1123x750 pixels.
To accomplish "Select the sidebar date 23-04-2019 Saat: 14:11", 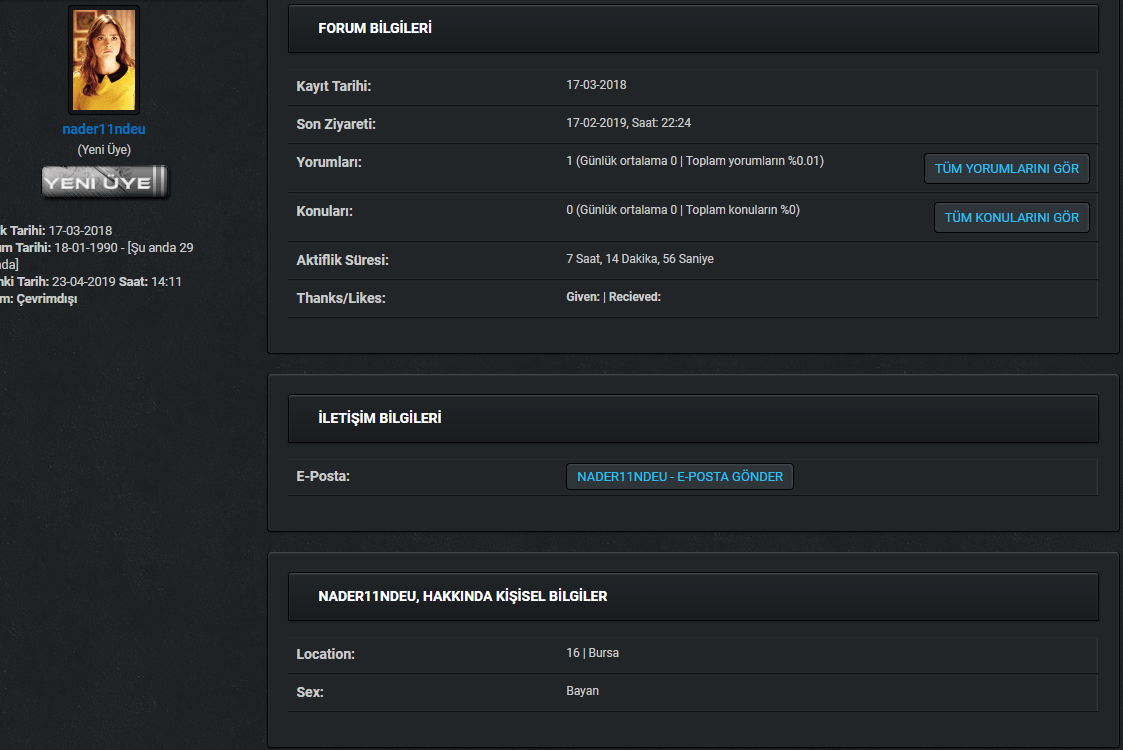I will 117,282.
